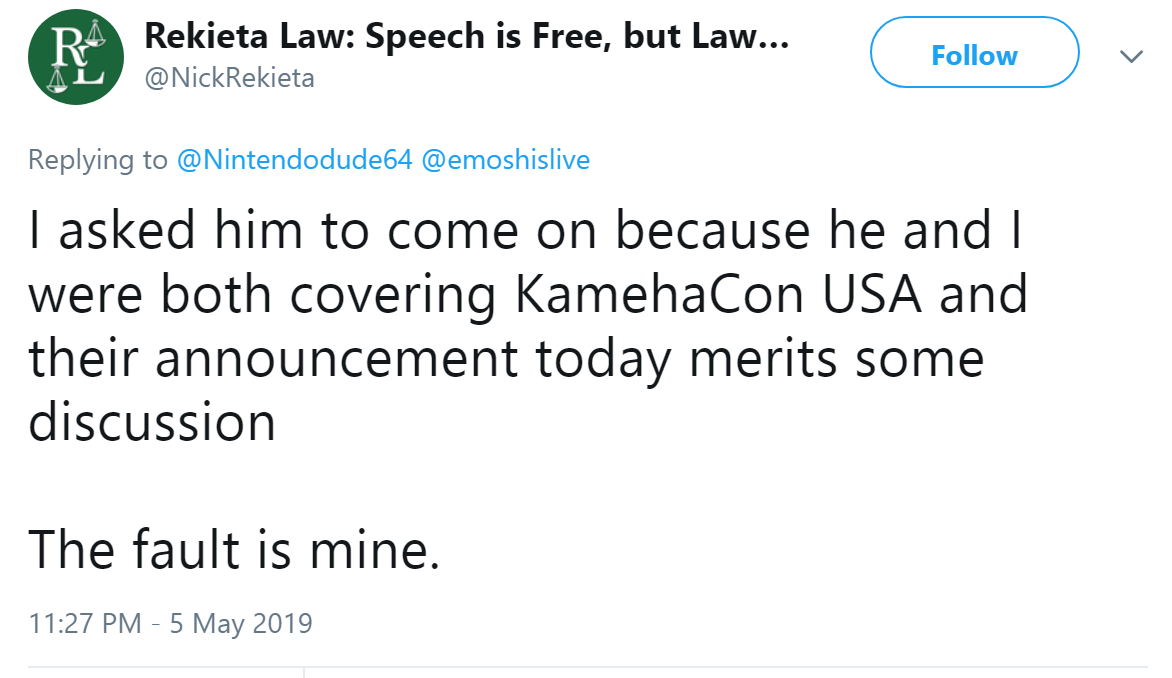Click the word 'discussion' in the tweet
Screen dimensions: 1172x678
coord(152,422)
